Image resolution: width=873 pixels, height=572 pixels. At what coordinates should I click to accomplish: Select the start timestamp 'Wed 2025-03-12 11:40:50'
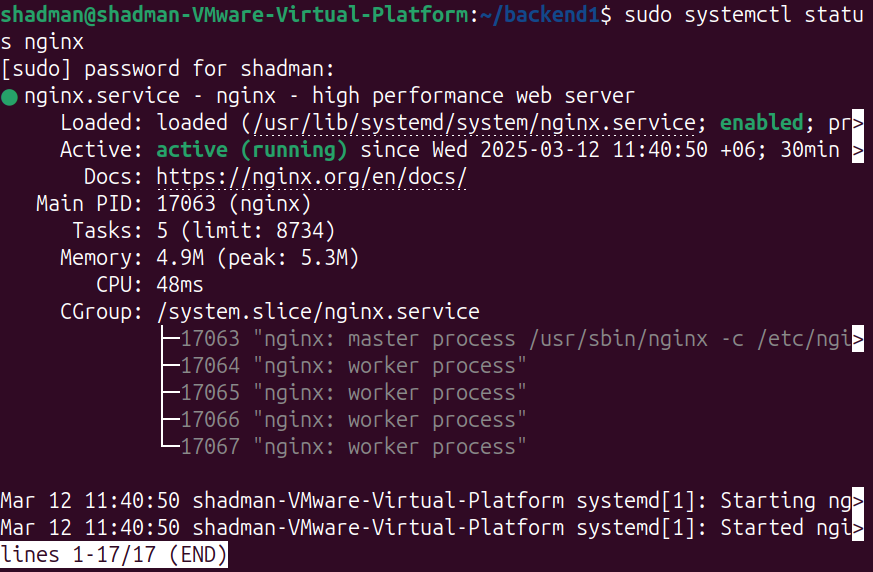570,149
